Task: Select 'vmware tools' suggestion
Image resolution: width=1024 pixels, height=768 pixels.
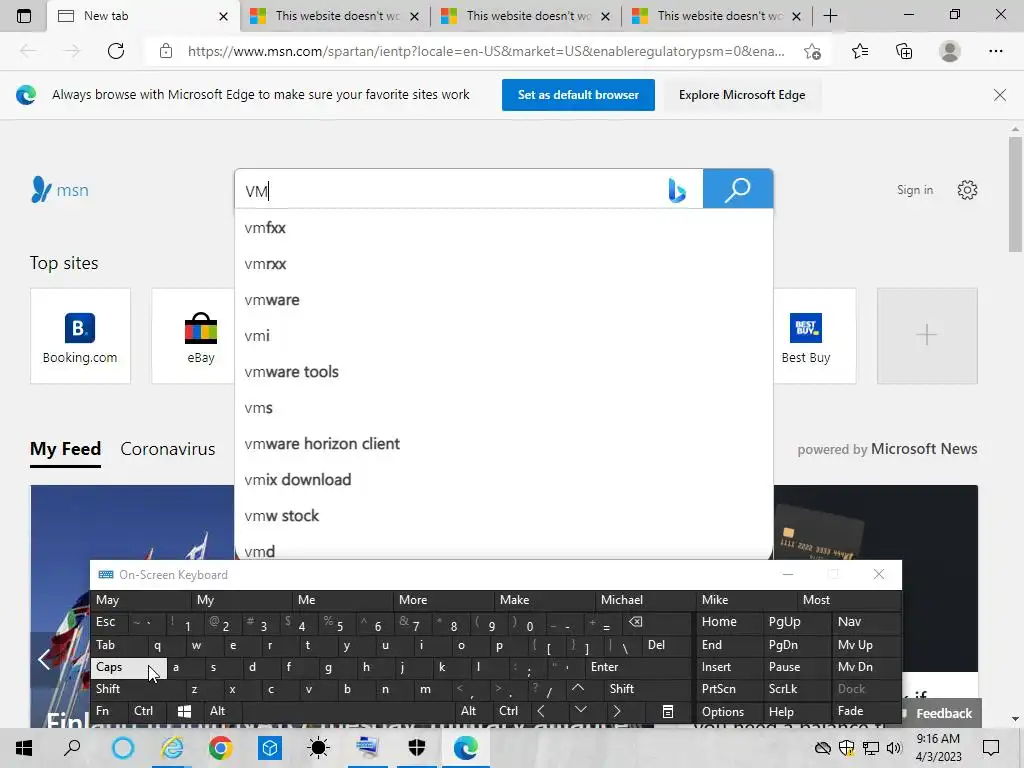Action: pyautogui.click(x=504, y=372)
